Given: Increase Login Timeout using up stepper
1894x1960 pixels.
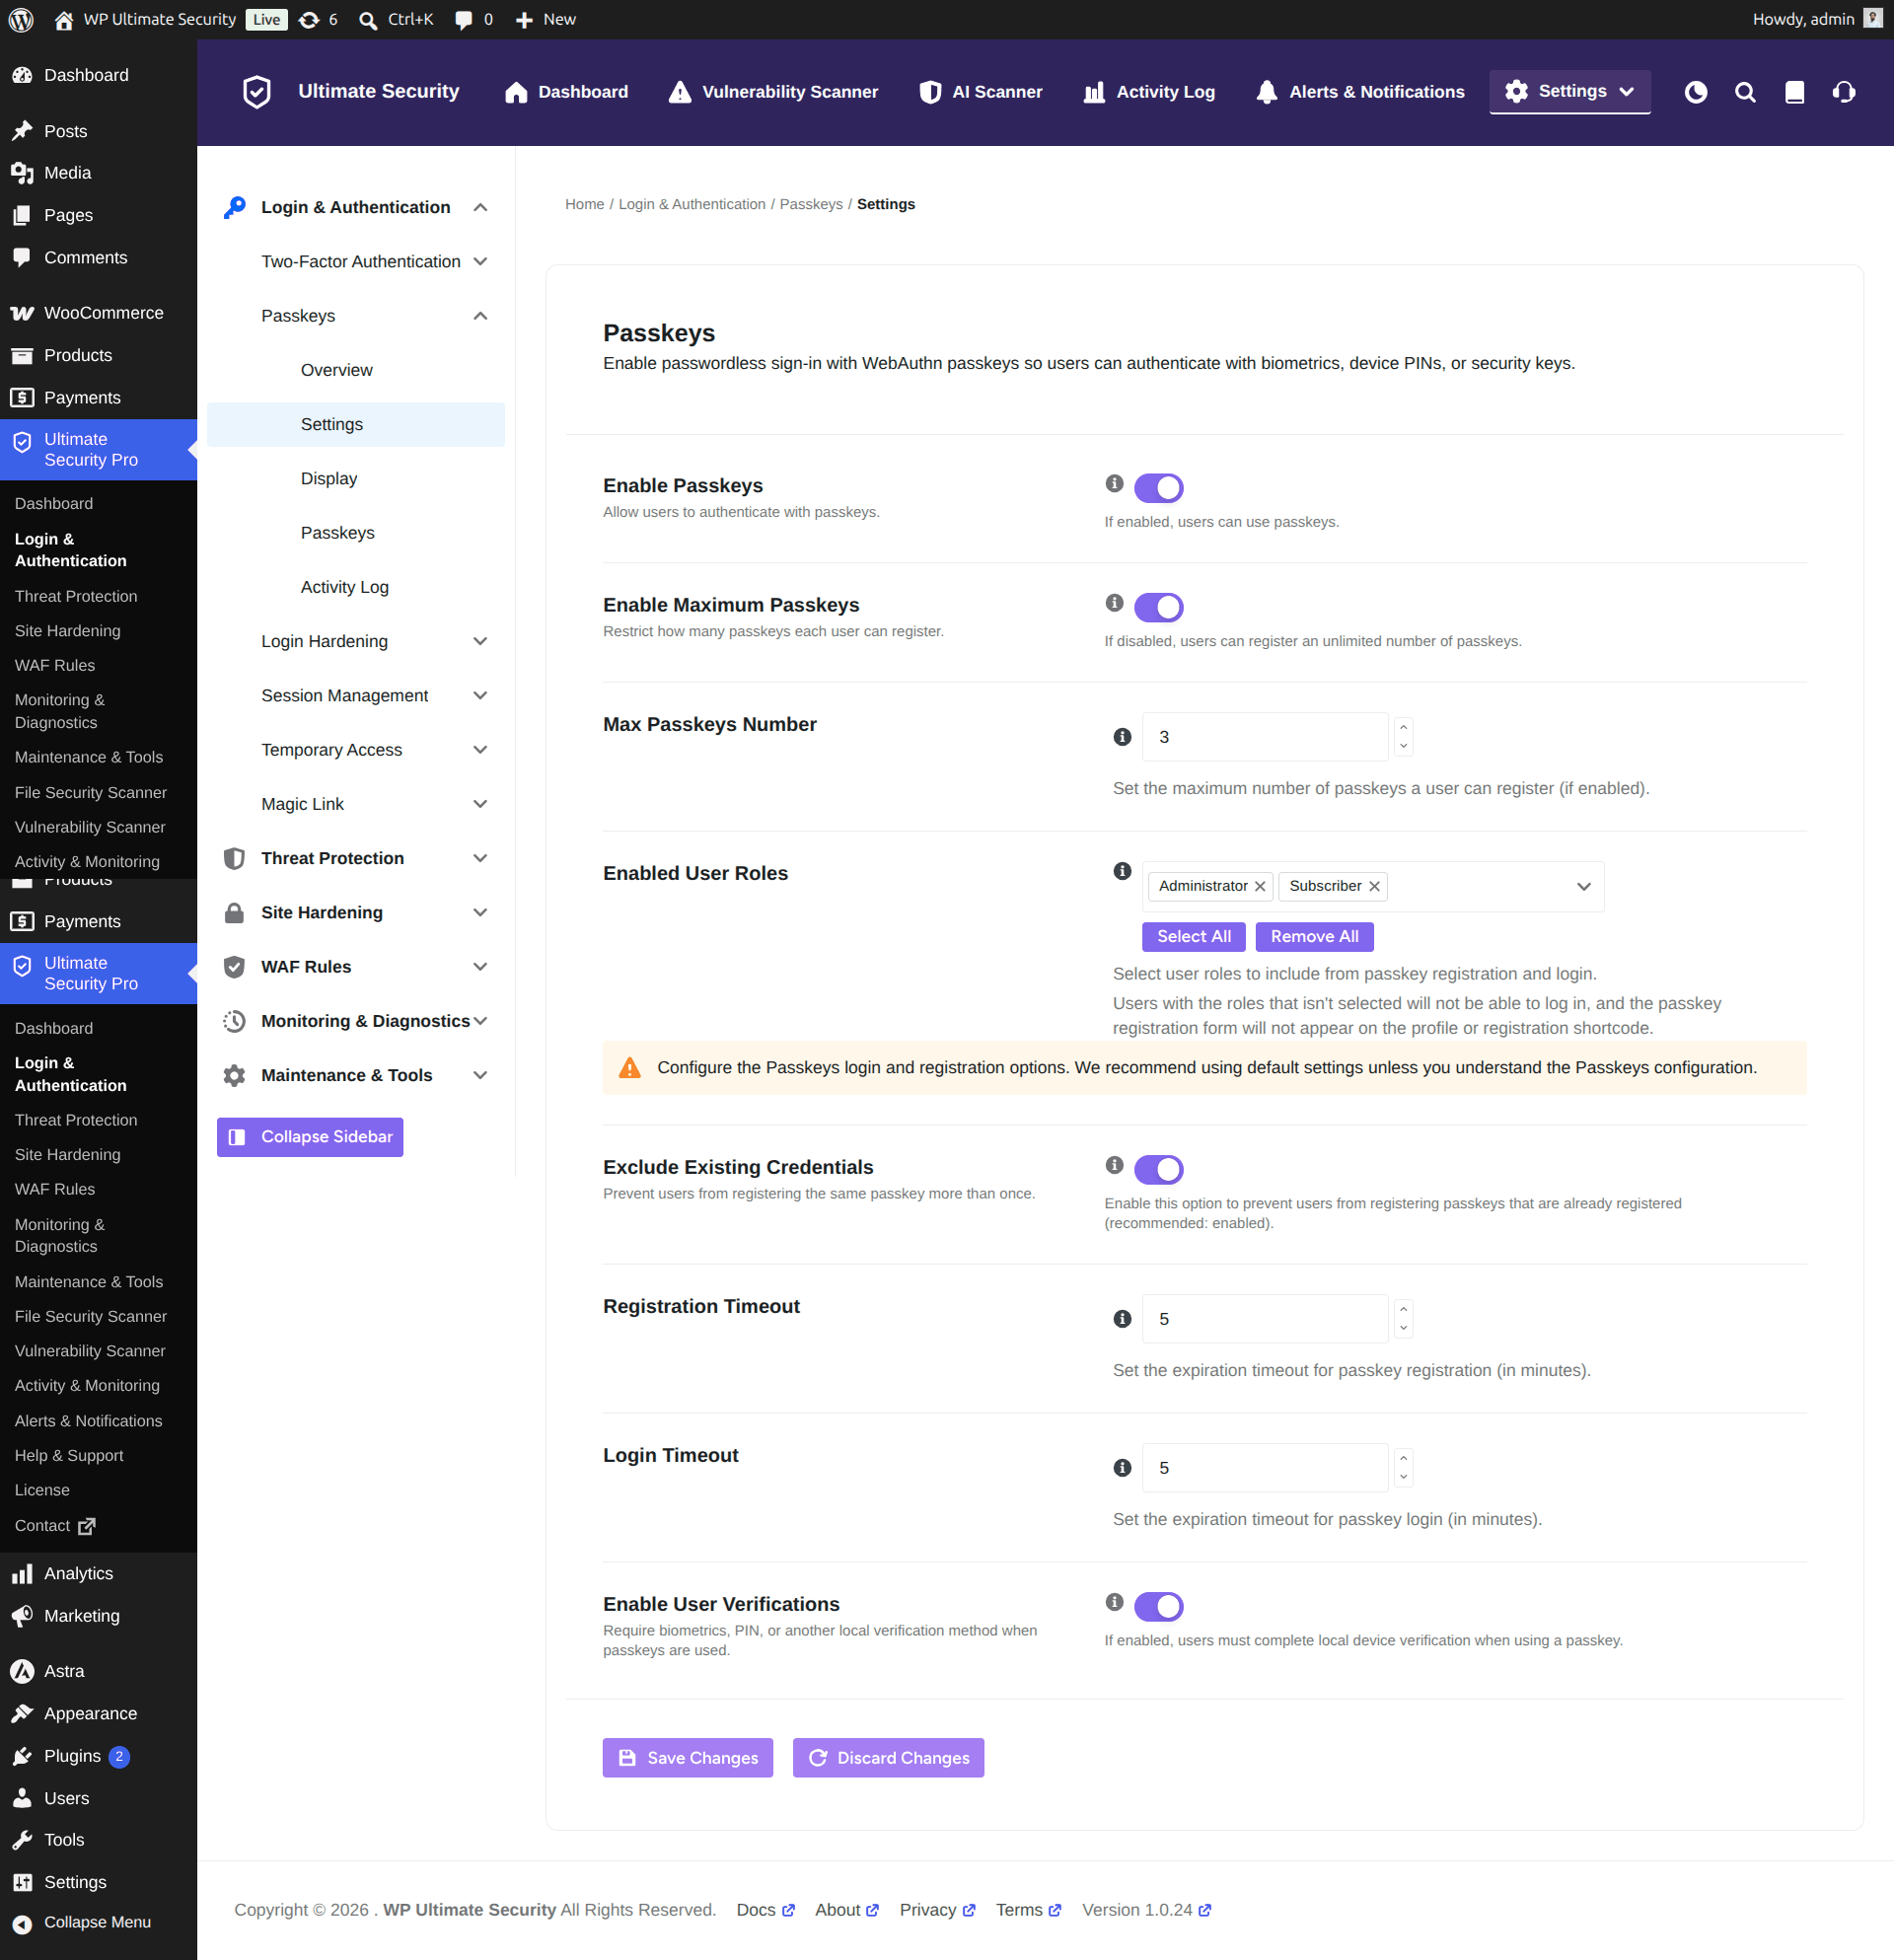Looking at the screenshot, I should click(x=1403, y=1458).
